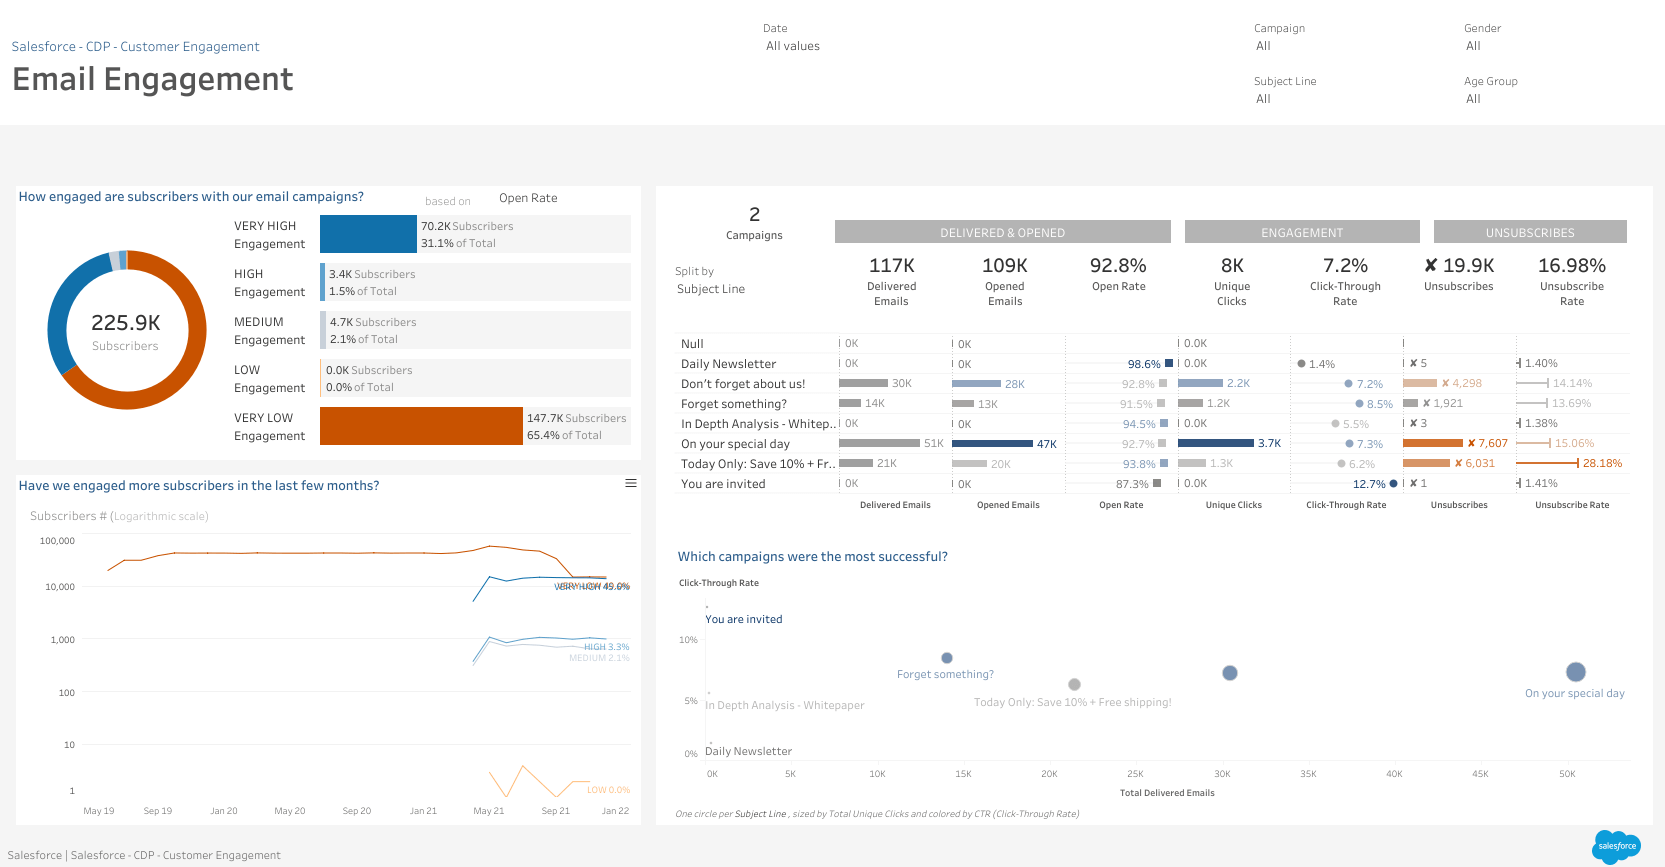Select the "Don't forget about us!" row label

pos(743,384)
